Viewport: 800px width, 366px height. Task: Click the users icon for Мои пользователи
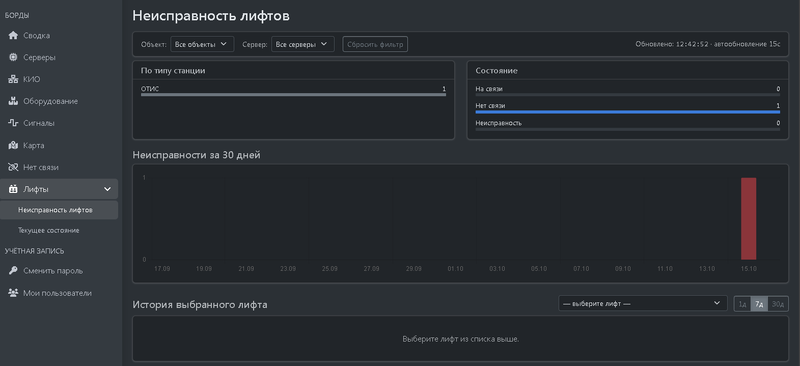point(13,293)
